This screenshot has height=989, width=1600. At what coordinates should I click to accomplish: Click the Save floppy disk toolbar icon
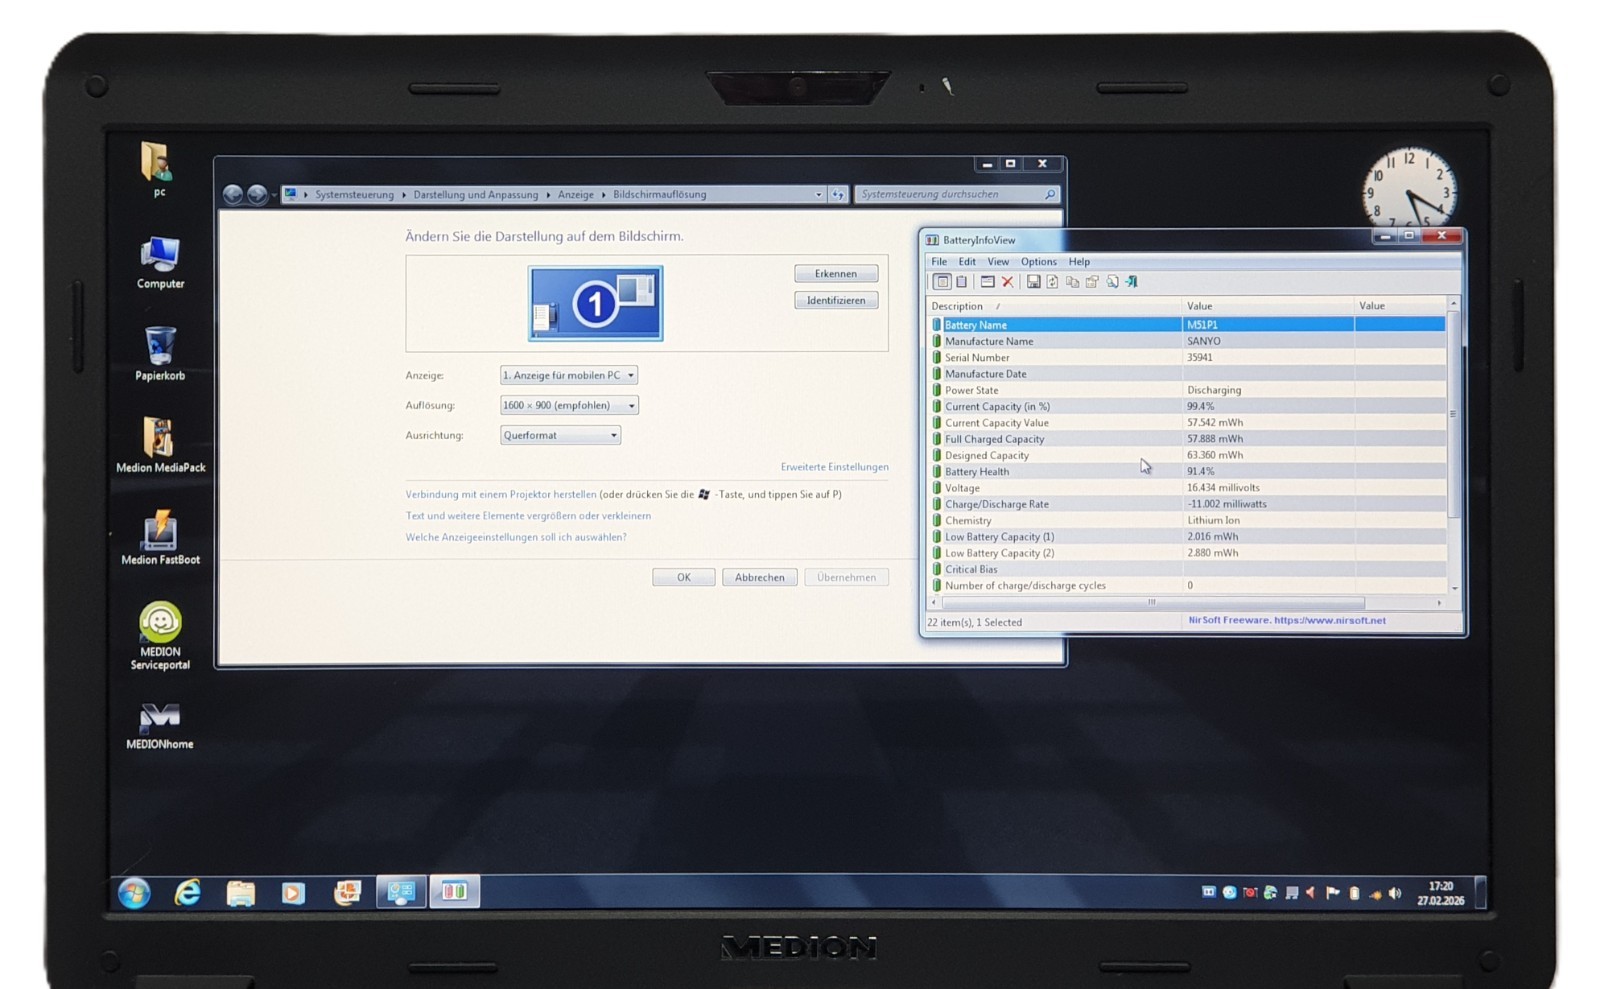point(1033,282)
